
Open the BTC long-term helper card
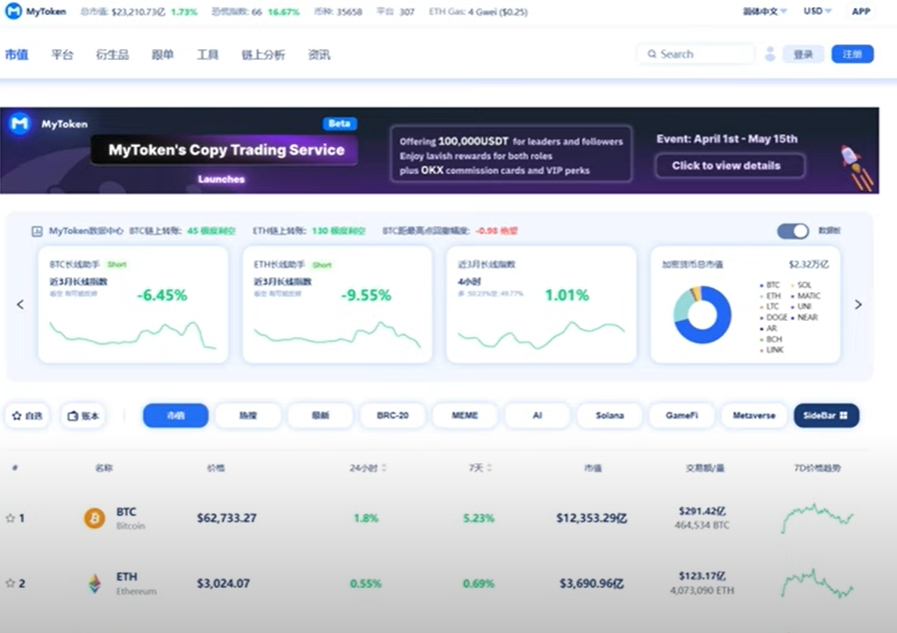[133, 304]
